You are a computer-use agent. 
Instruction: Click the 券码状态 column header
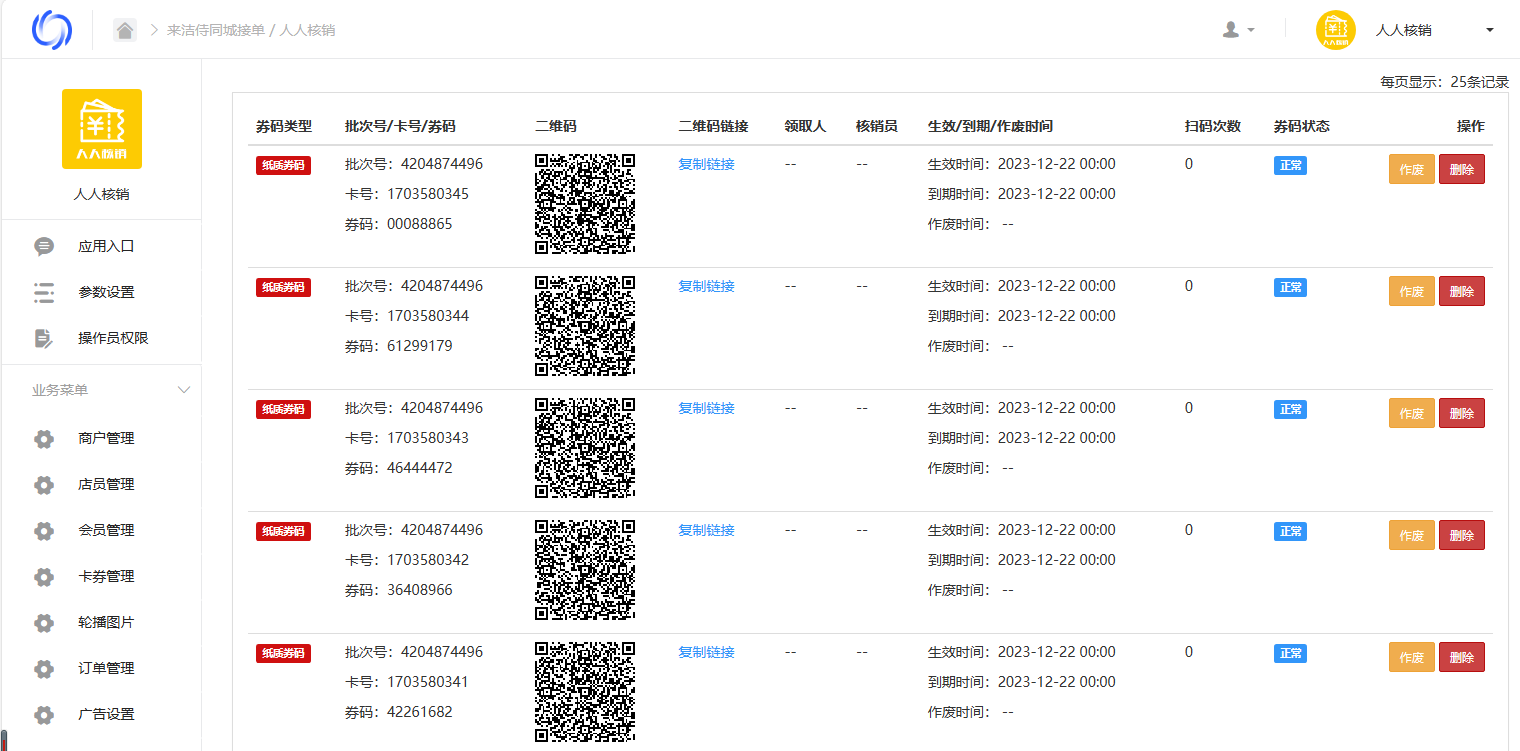pyautogui.click(x=1302, y=126)
